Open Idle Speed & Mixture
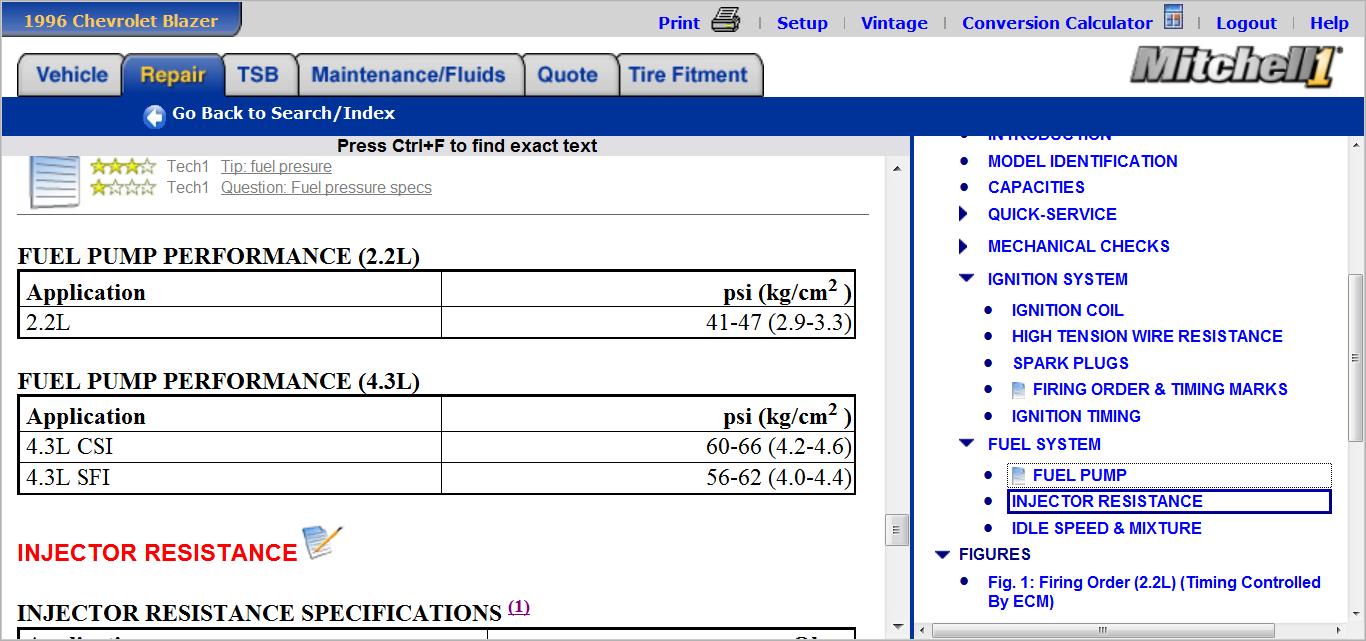Screen dimensions: 1366x641 coord(1106,528)
